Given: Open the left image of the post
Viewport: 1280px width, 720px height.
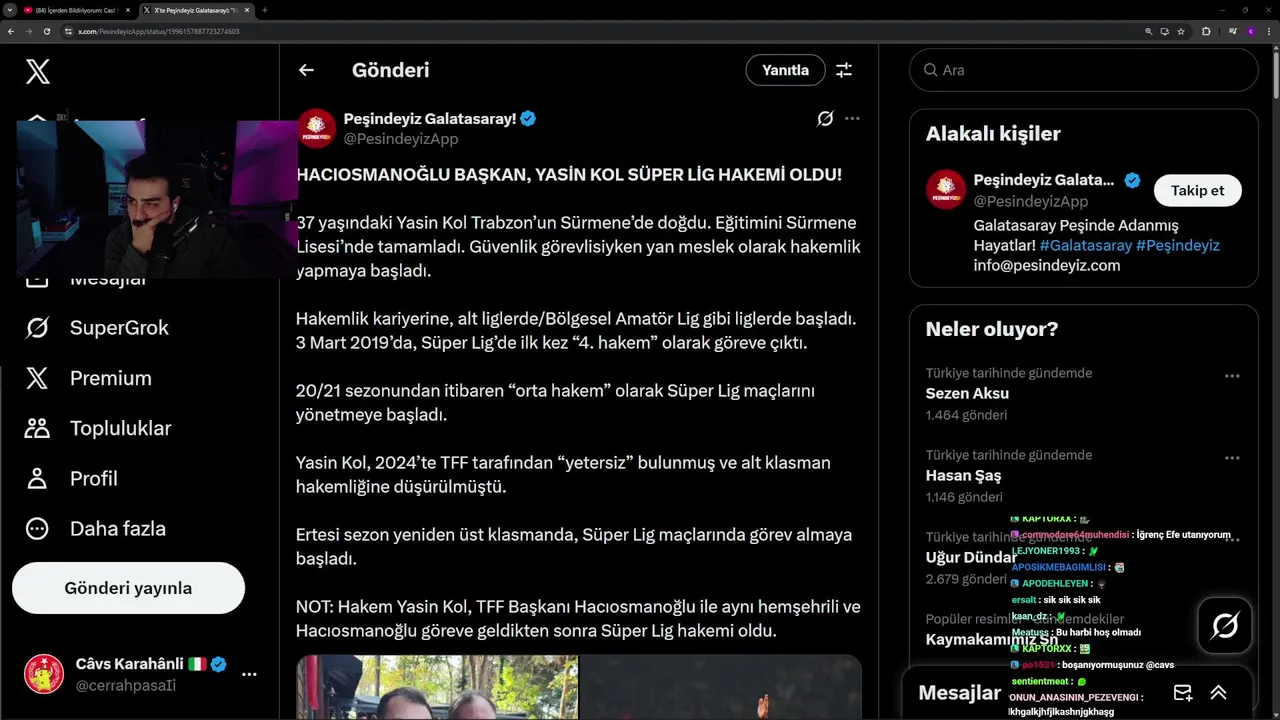Looking at the screenshot, I should pyautogui.click(x=437, y=687).
